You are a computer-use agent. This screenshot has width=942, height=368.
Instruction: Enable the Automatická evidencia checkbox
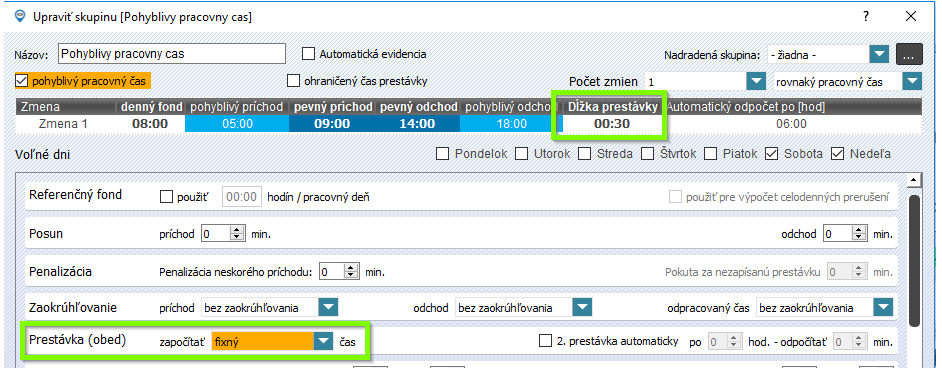click(x=308, y=53)
